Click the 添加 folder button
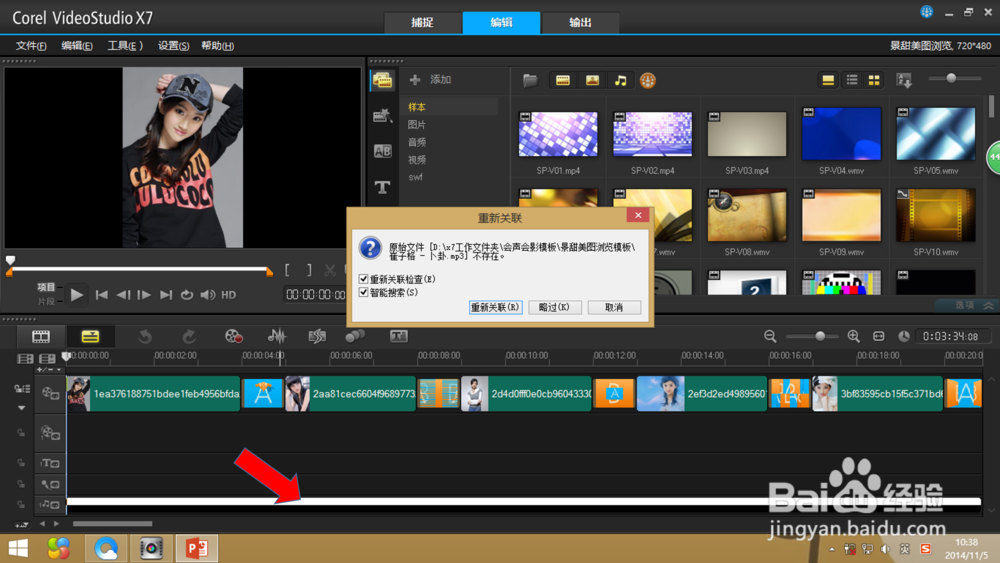Viewport: 1000px width, 563px height. tap(430, 80)
